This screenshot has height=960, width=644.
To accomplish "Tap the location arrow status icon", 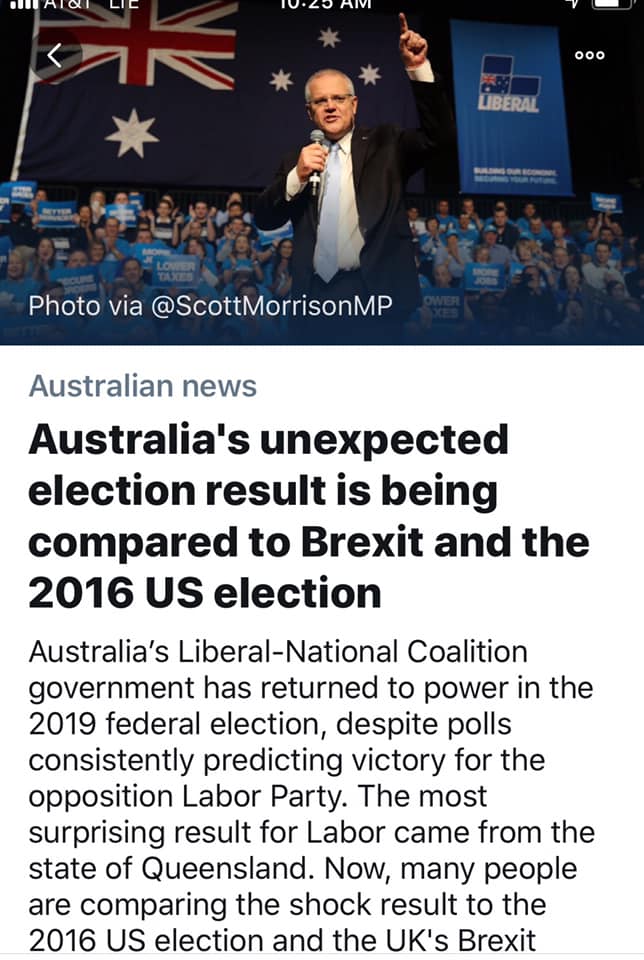I will pos(573,3).
